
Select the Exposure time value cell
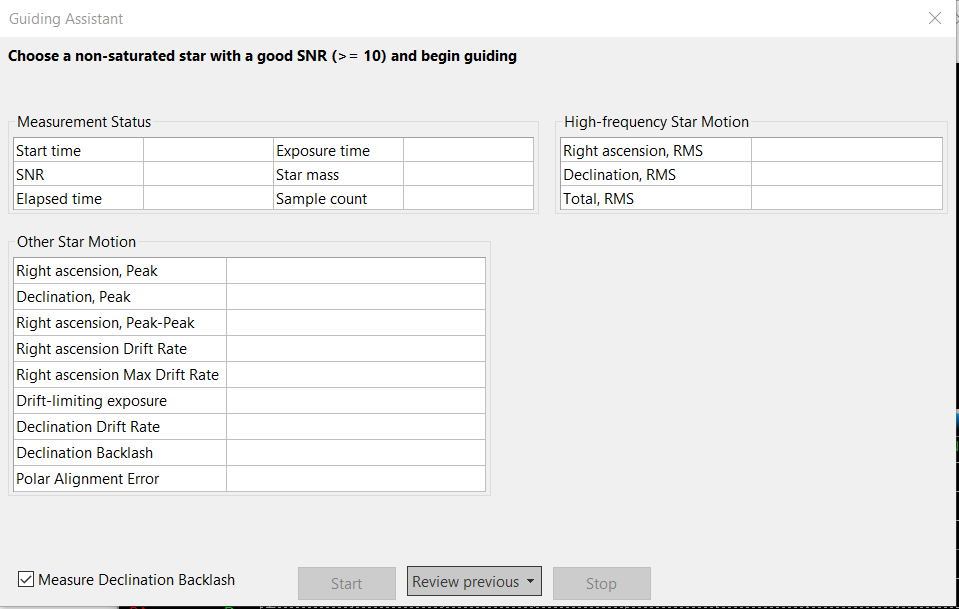click(x=468, y=150)
